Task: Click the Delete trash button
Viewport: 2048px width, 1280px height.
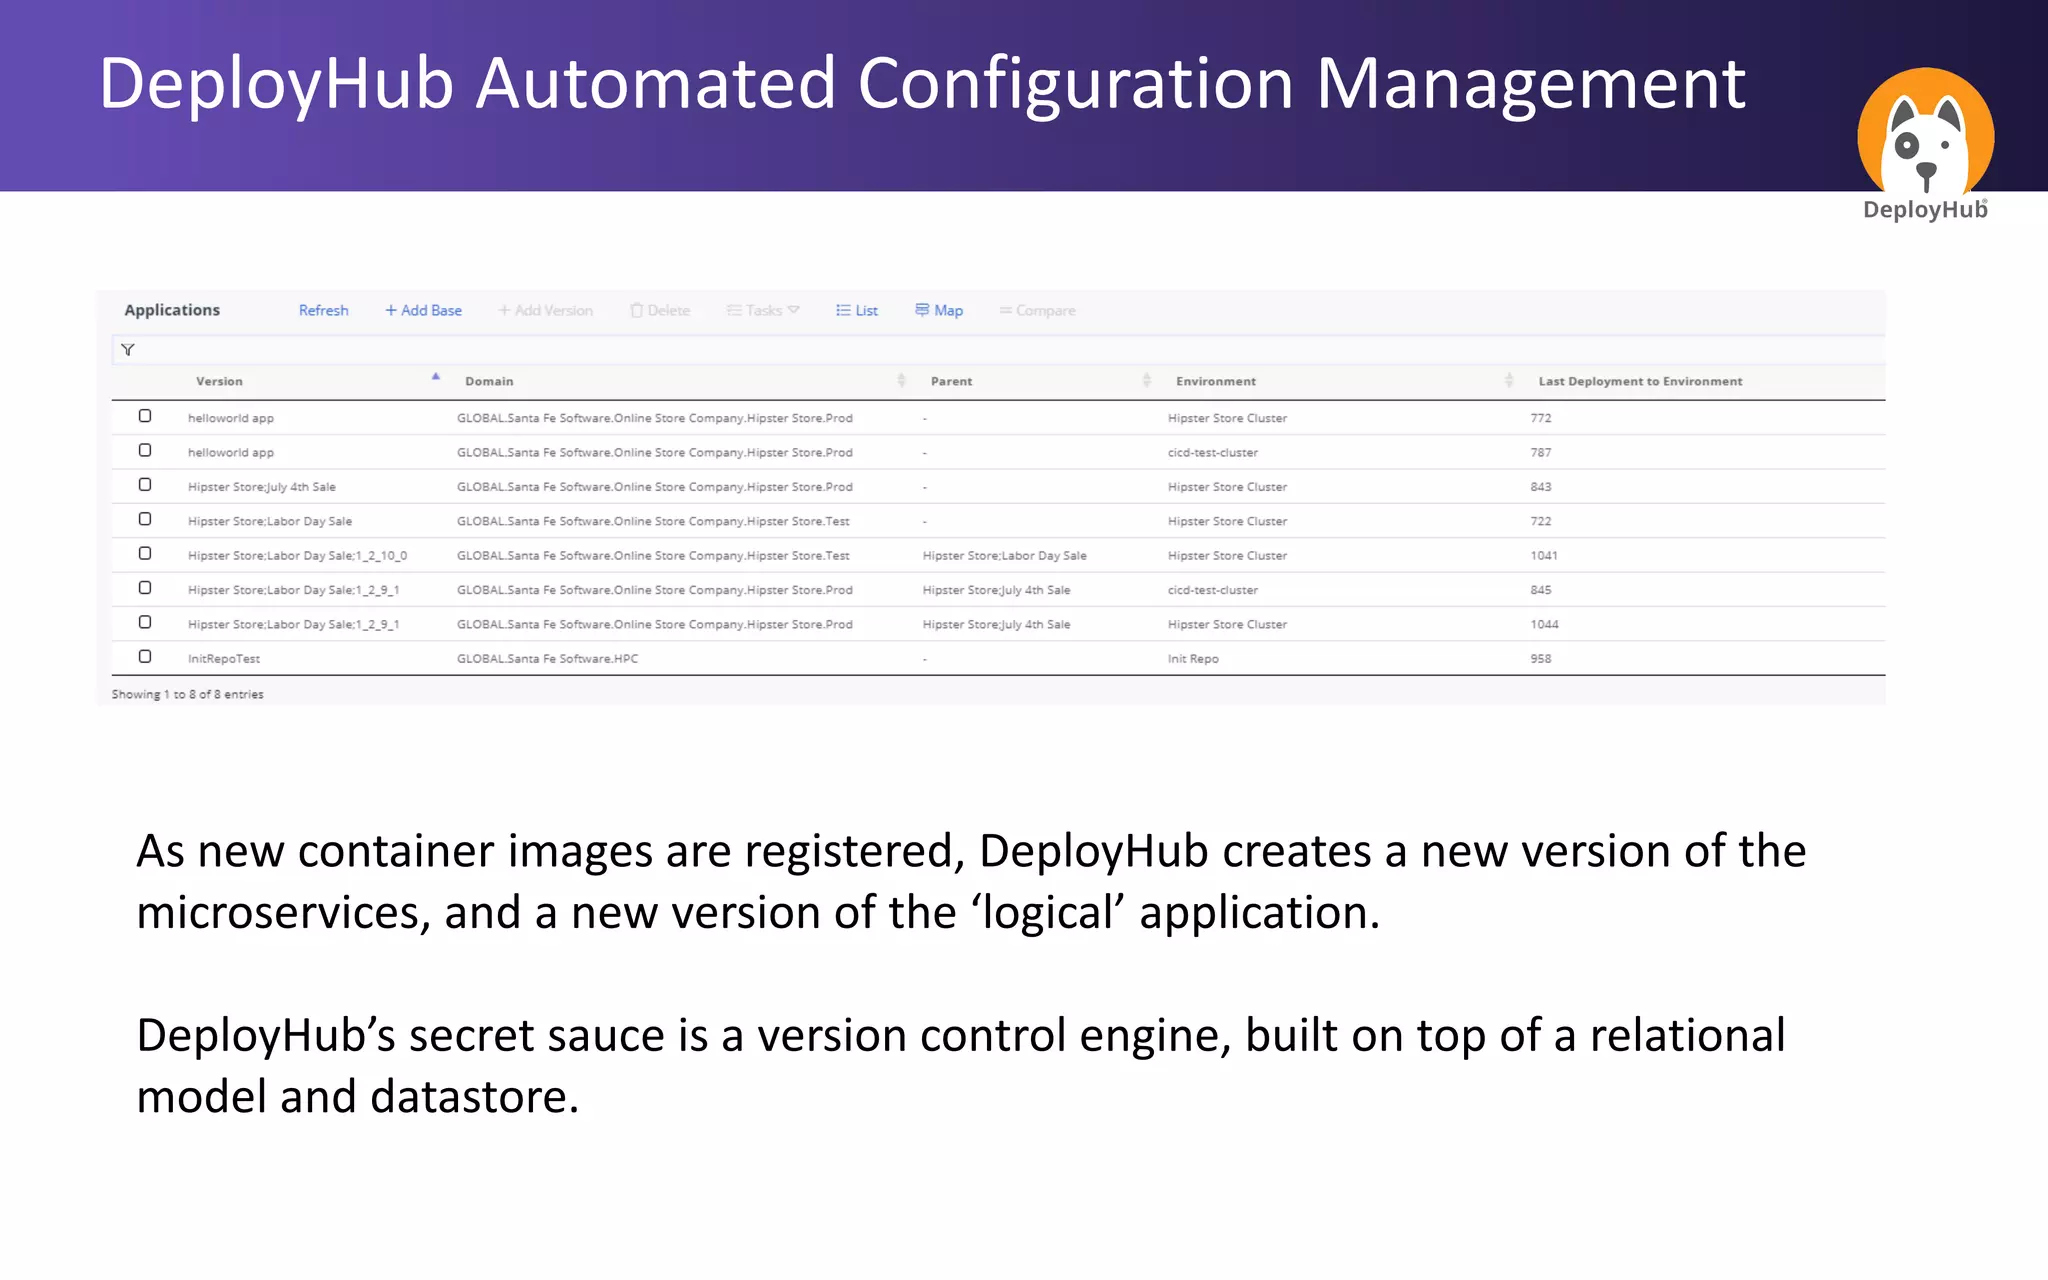Action: click(660, 311)
